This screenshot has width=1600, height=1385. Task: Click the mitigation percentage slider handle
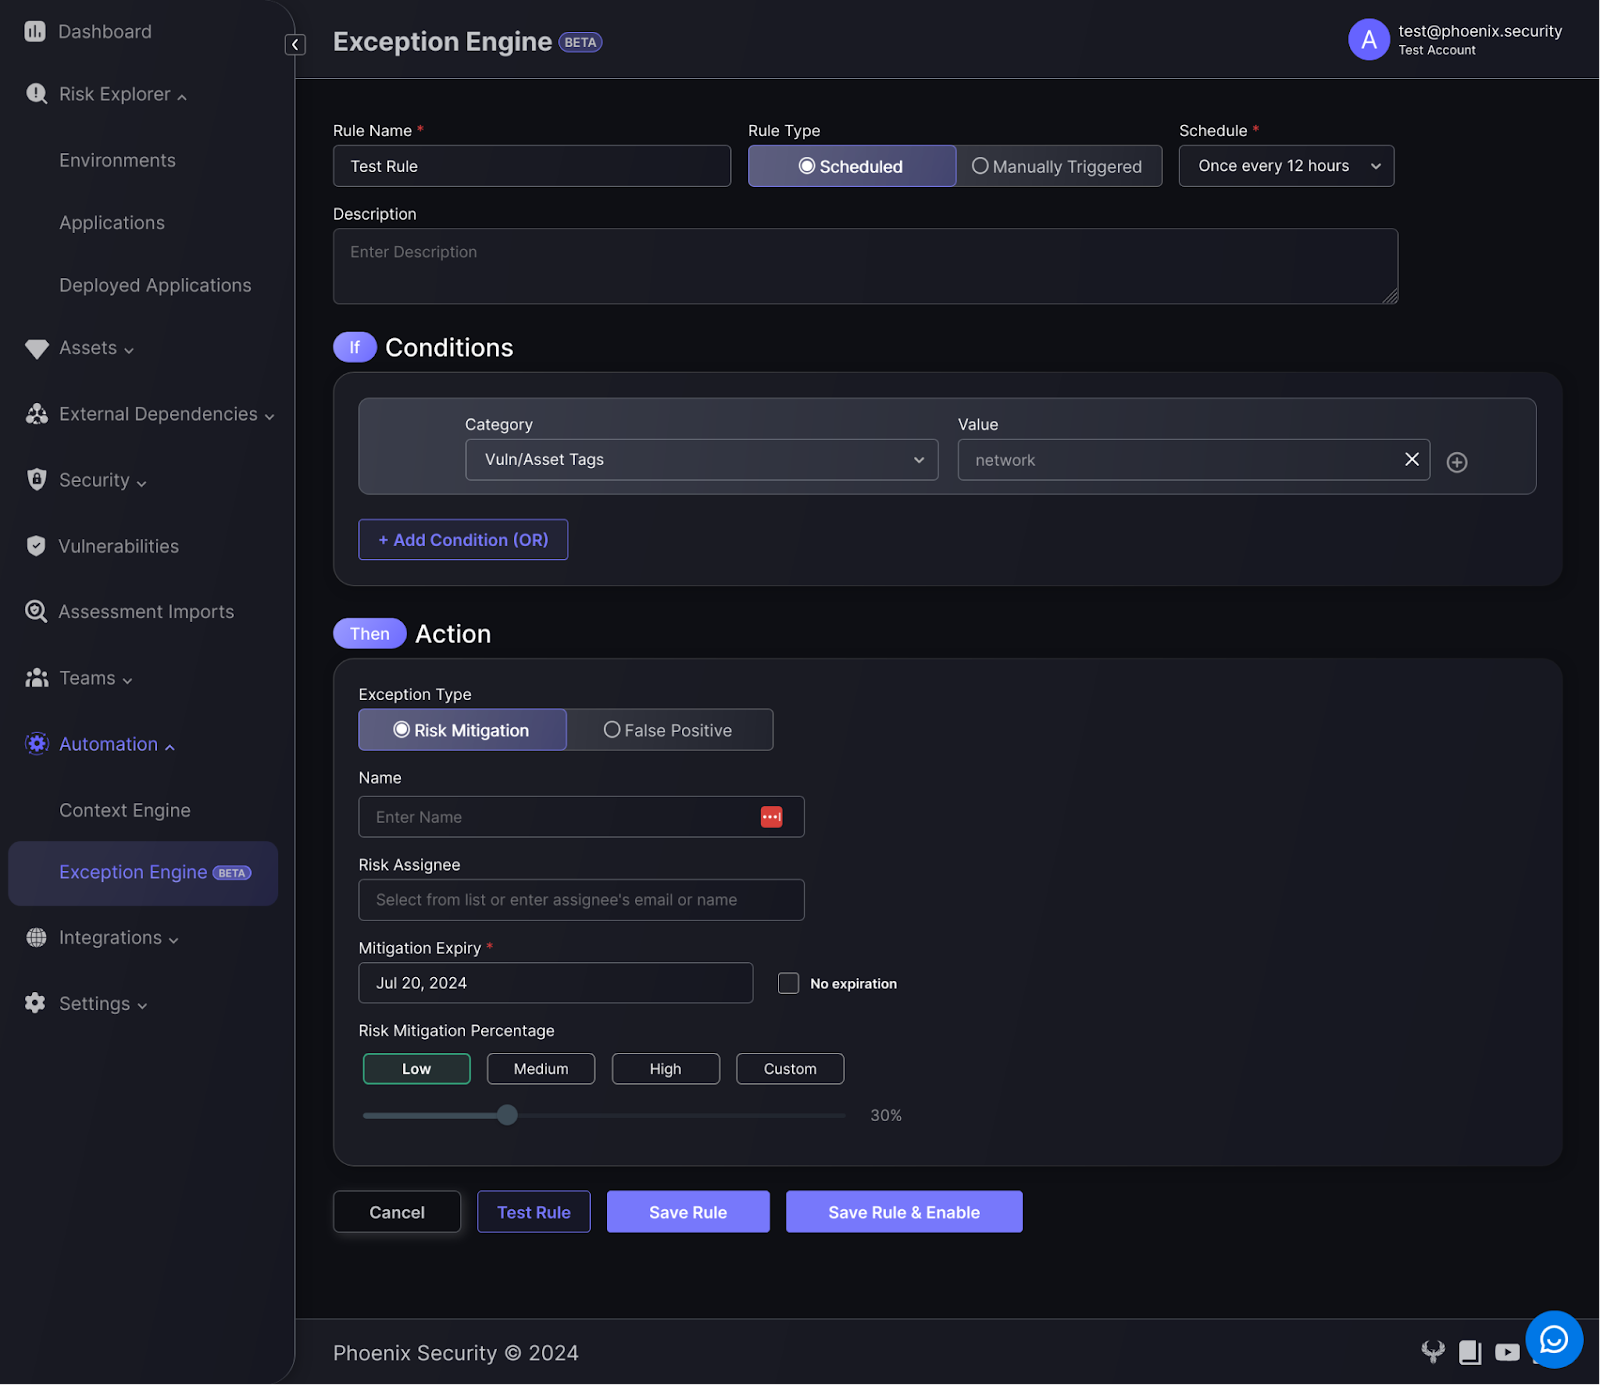pyautogui.click(x=507, y=1115)
